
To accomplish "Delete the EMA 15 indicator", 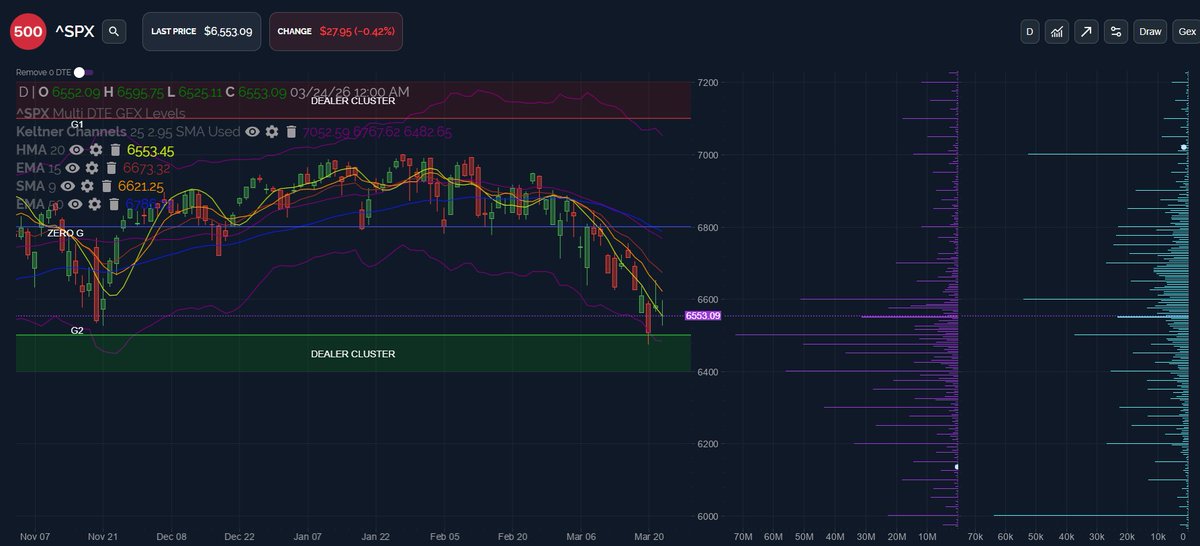I will [x=111, y=168].
